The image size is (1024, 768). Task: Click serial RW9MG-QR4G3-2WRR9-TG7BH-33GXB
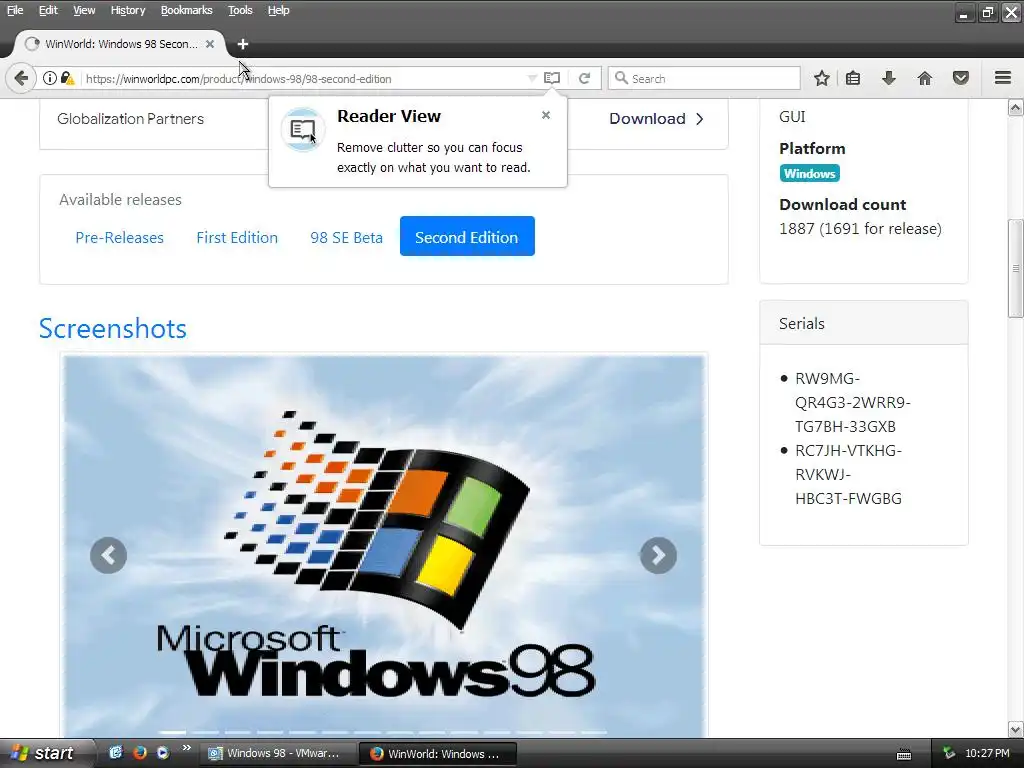coord(852,402)
